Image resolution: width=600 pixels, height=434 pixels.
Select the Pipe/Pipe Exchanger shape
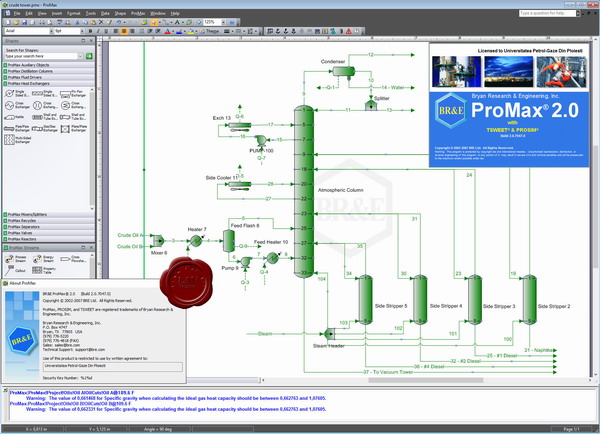pyautogui.click(x=16, y=129)
